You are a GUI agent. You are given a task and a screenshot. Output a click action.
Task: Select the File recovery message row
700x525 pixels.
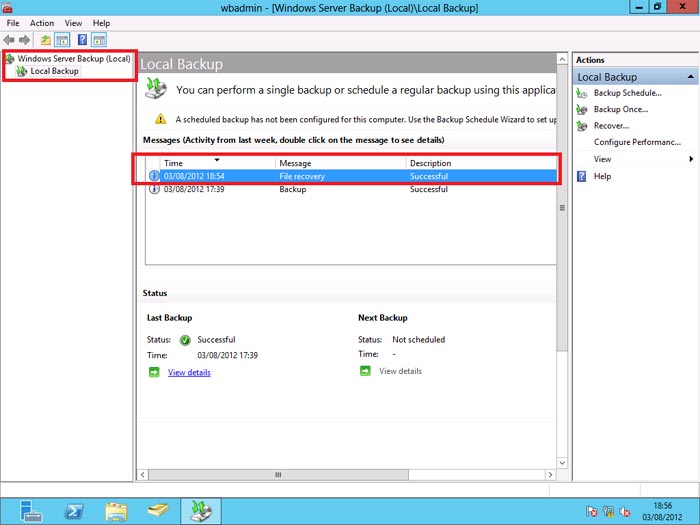(x=352, y=176)
